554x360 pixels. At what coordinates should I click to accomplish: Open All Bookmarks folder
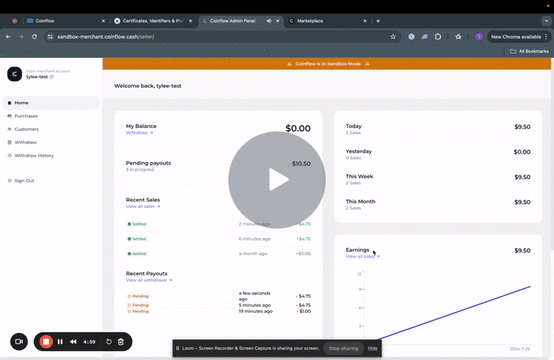[529, 51]
